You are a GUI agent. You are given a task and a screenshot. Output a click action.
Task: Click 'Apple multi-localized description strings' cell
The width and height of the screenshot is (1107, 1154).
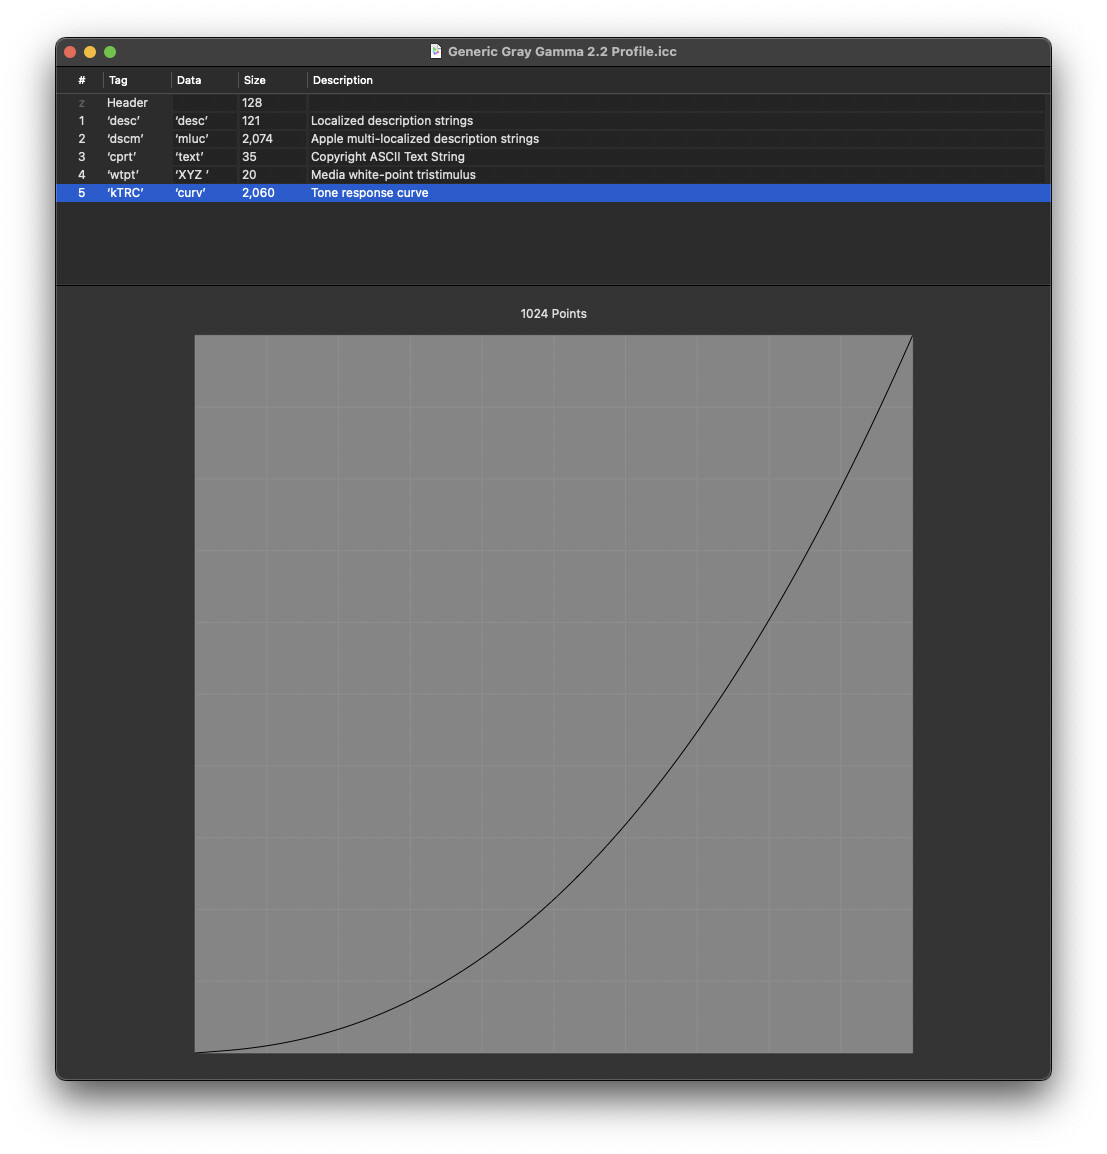tap(425, 139)
